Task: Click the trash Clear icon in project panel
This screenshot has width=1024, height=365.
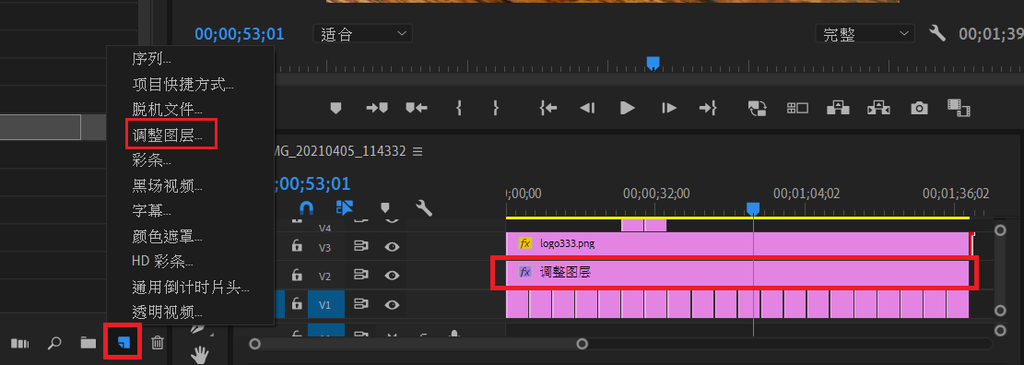Action: tap(157, 342)
